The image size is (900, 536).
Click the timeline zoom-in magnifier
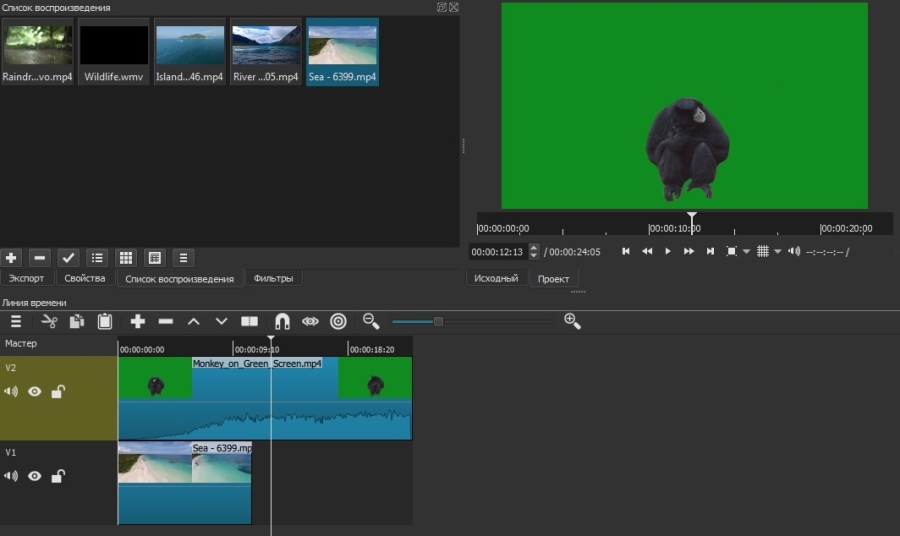pyautogui.click(x=572, y=321)
